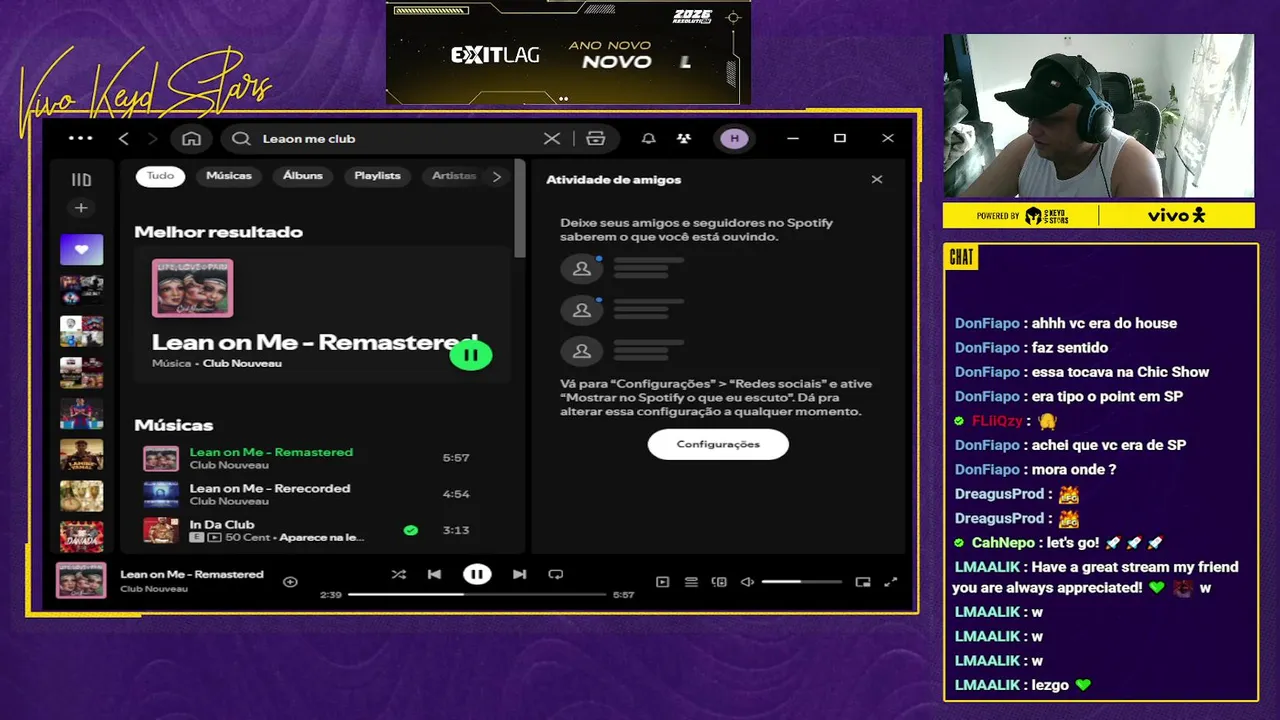Select the Playlists filter chip

point(377,176)
